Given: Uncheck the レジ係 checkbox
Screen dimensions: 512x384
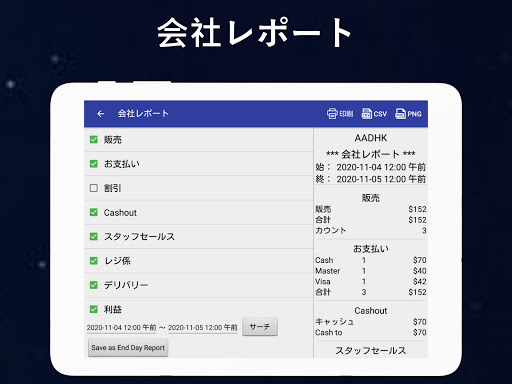Looking at the screenshot, I should click(94, 261).
